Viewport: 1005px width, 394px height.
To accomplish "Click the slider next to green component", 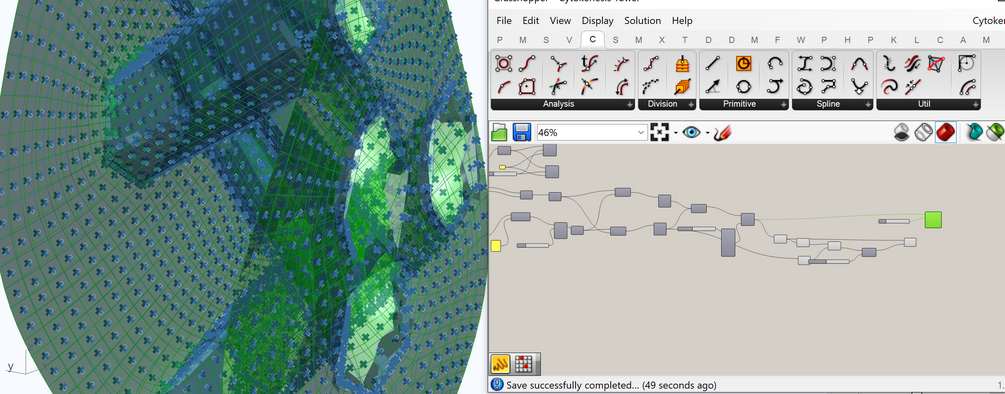I will pyautogui.click(x=893, y=221).
